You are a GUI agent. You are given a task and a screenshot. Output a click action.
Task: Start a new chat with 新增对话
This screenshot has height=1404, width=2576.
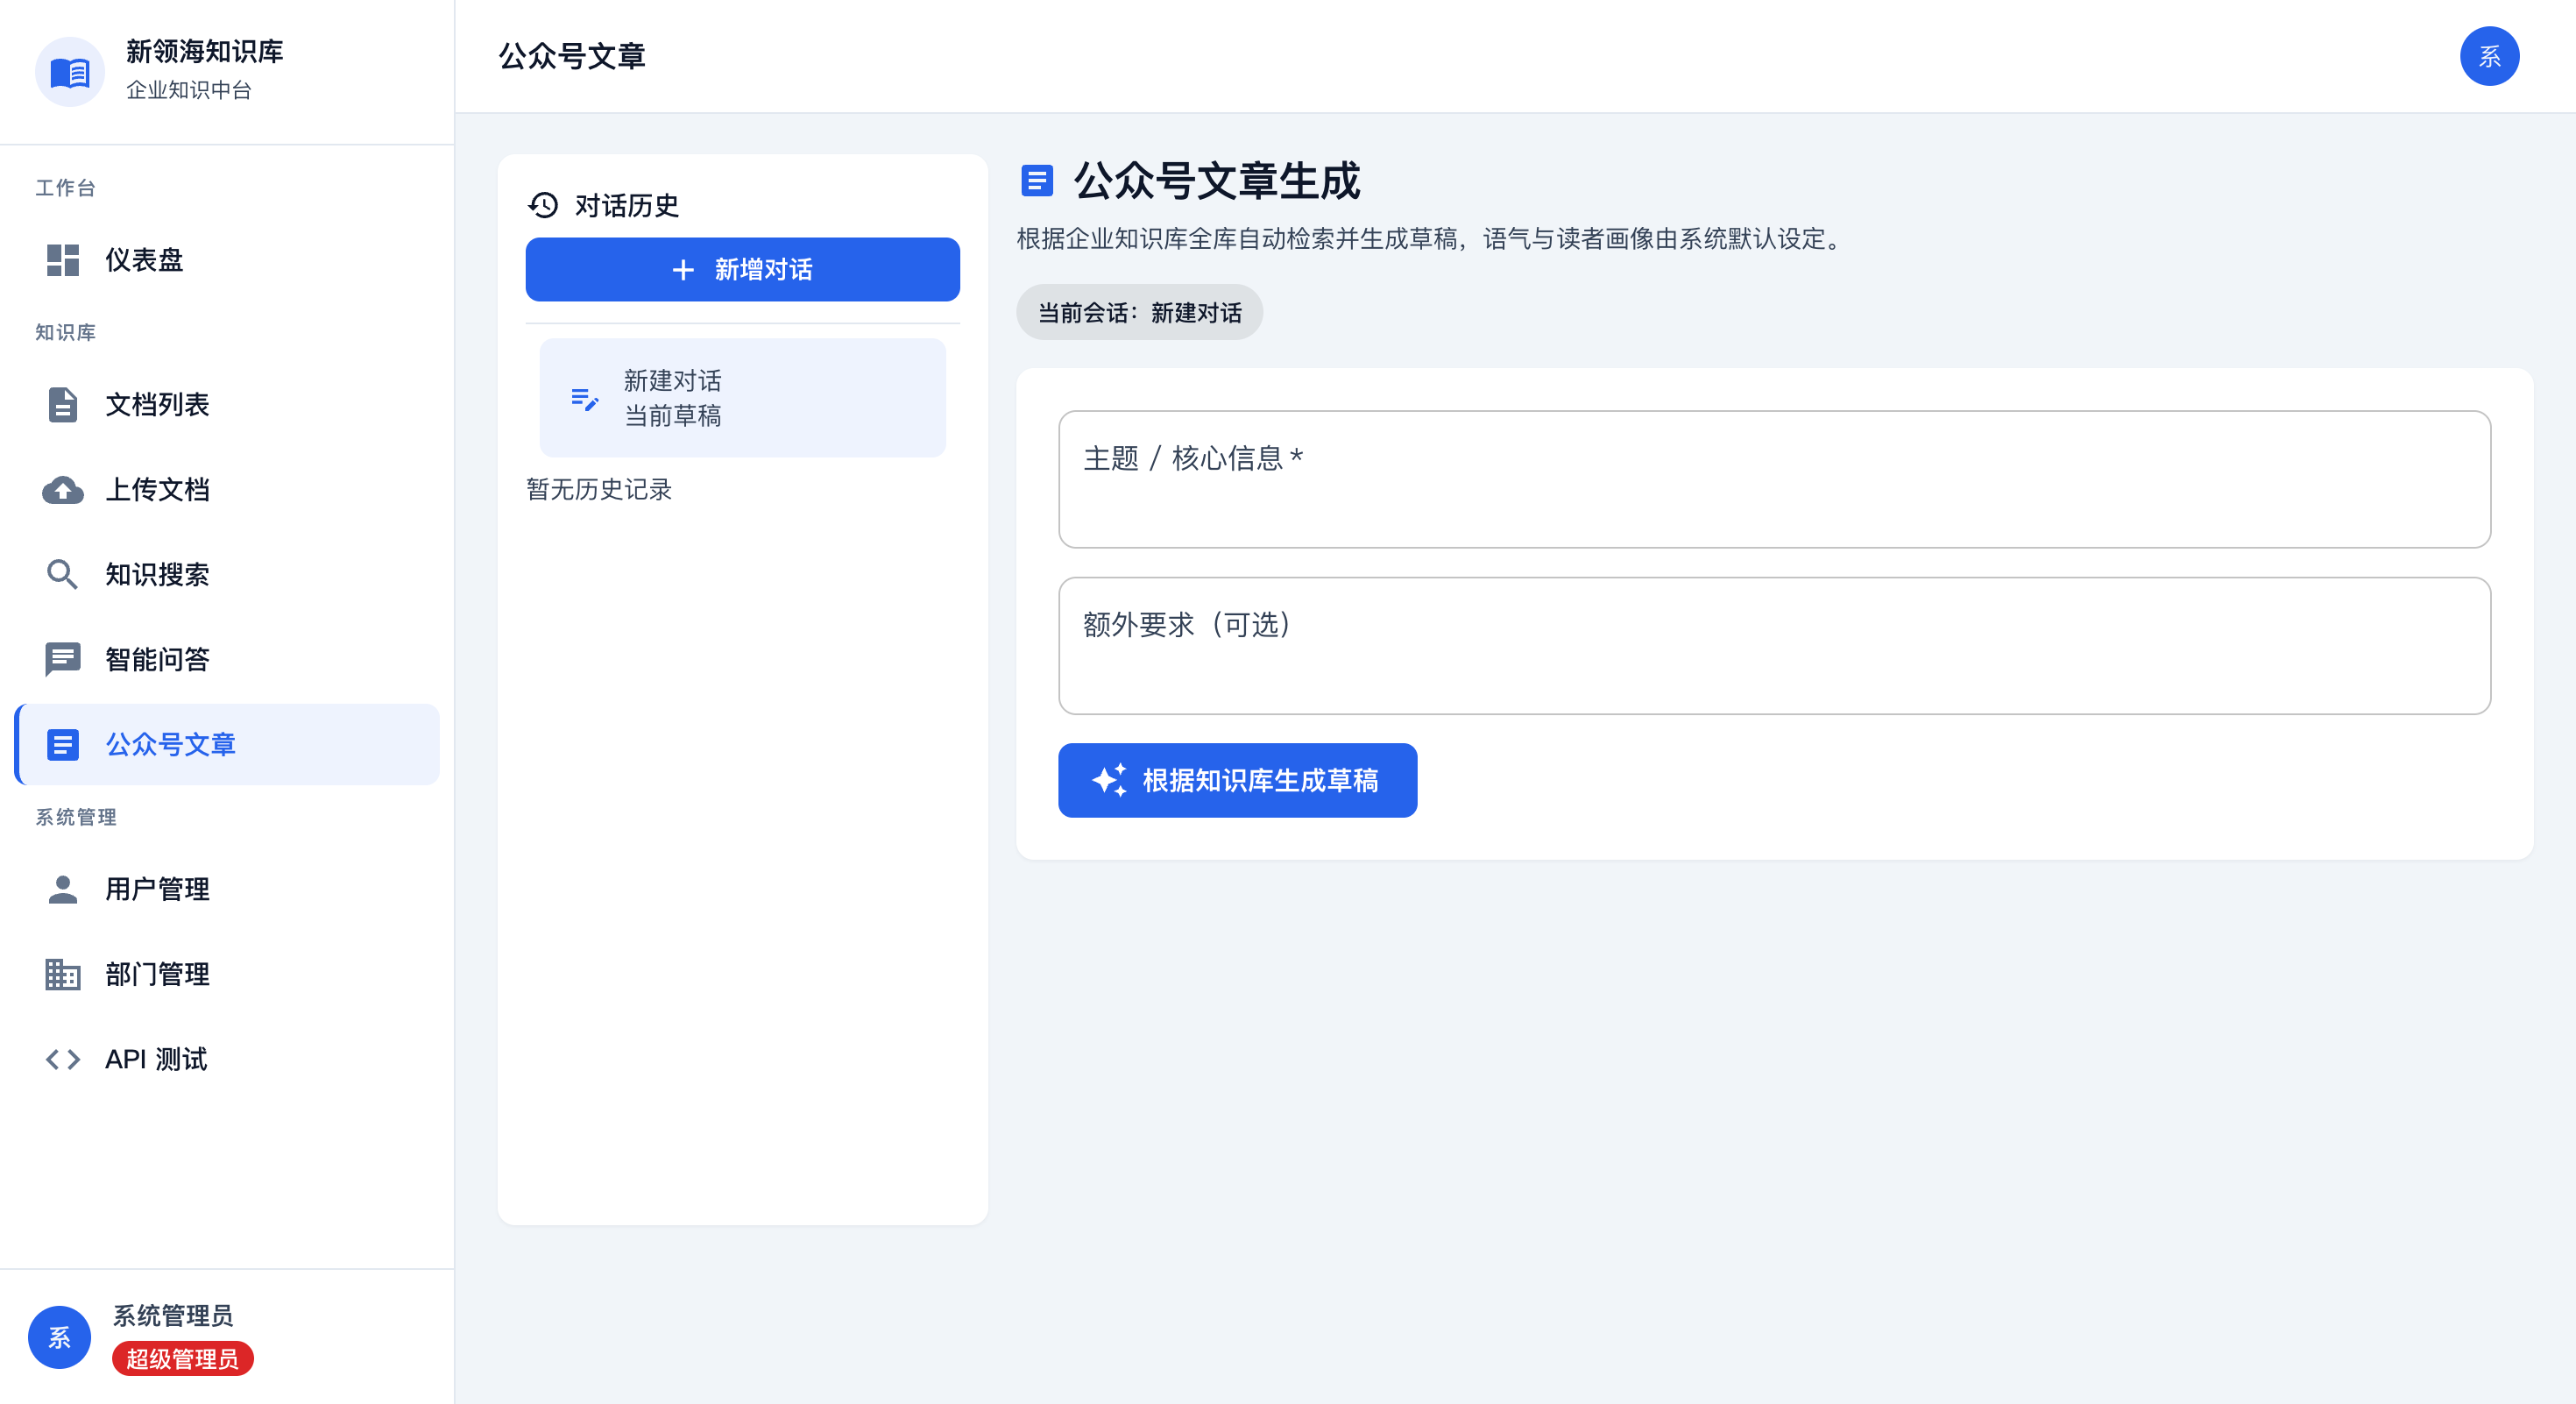[x=743, y=270]
